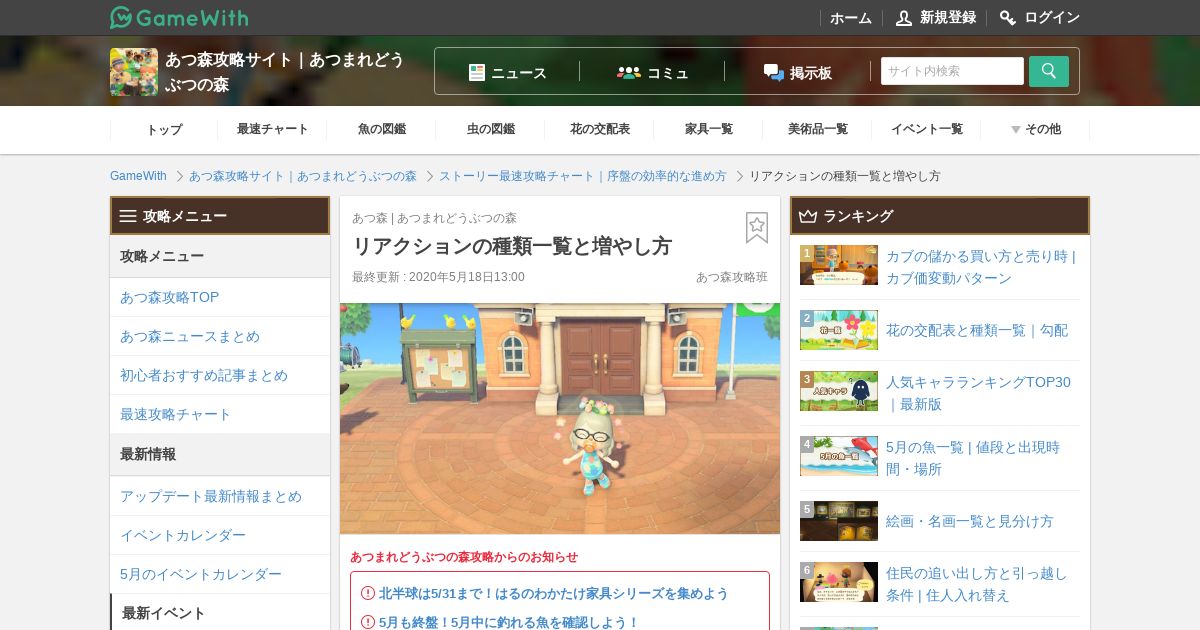Open the 新規登録 sign-up page

(948, 17)
